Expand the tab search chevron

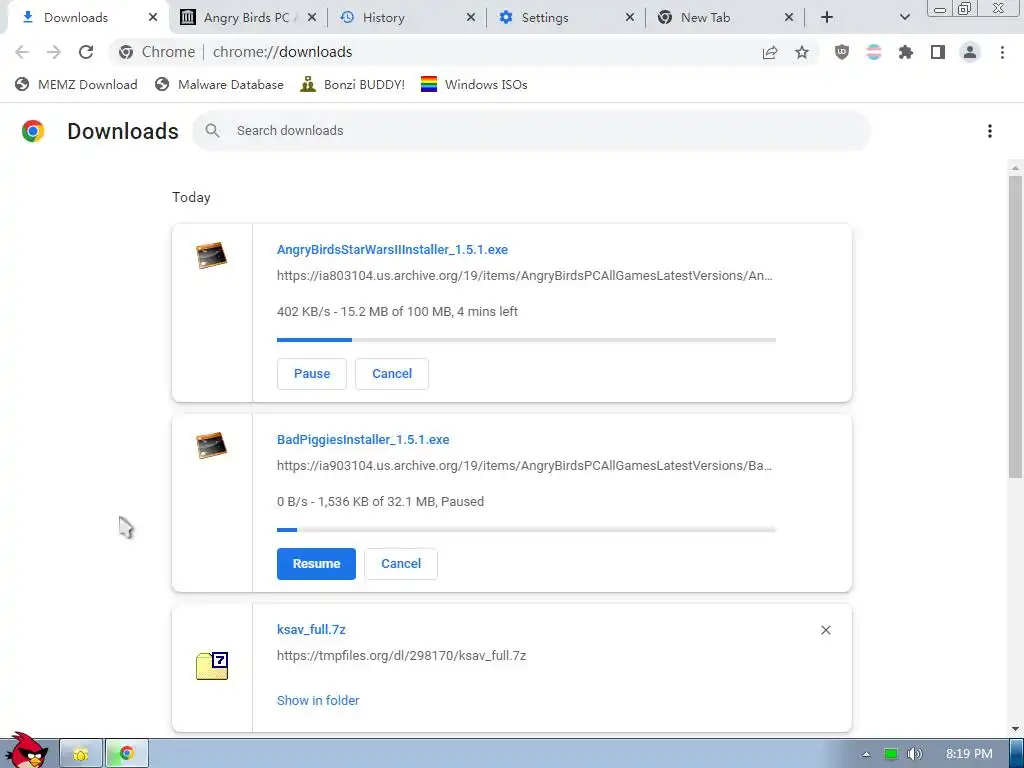click(x=904, y=18)
